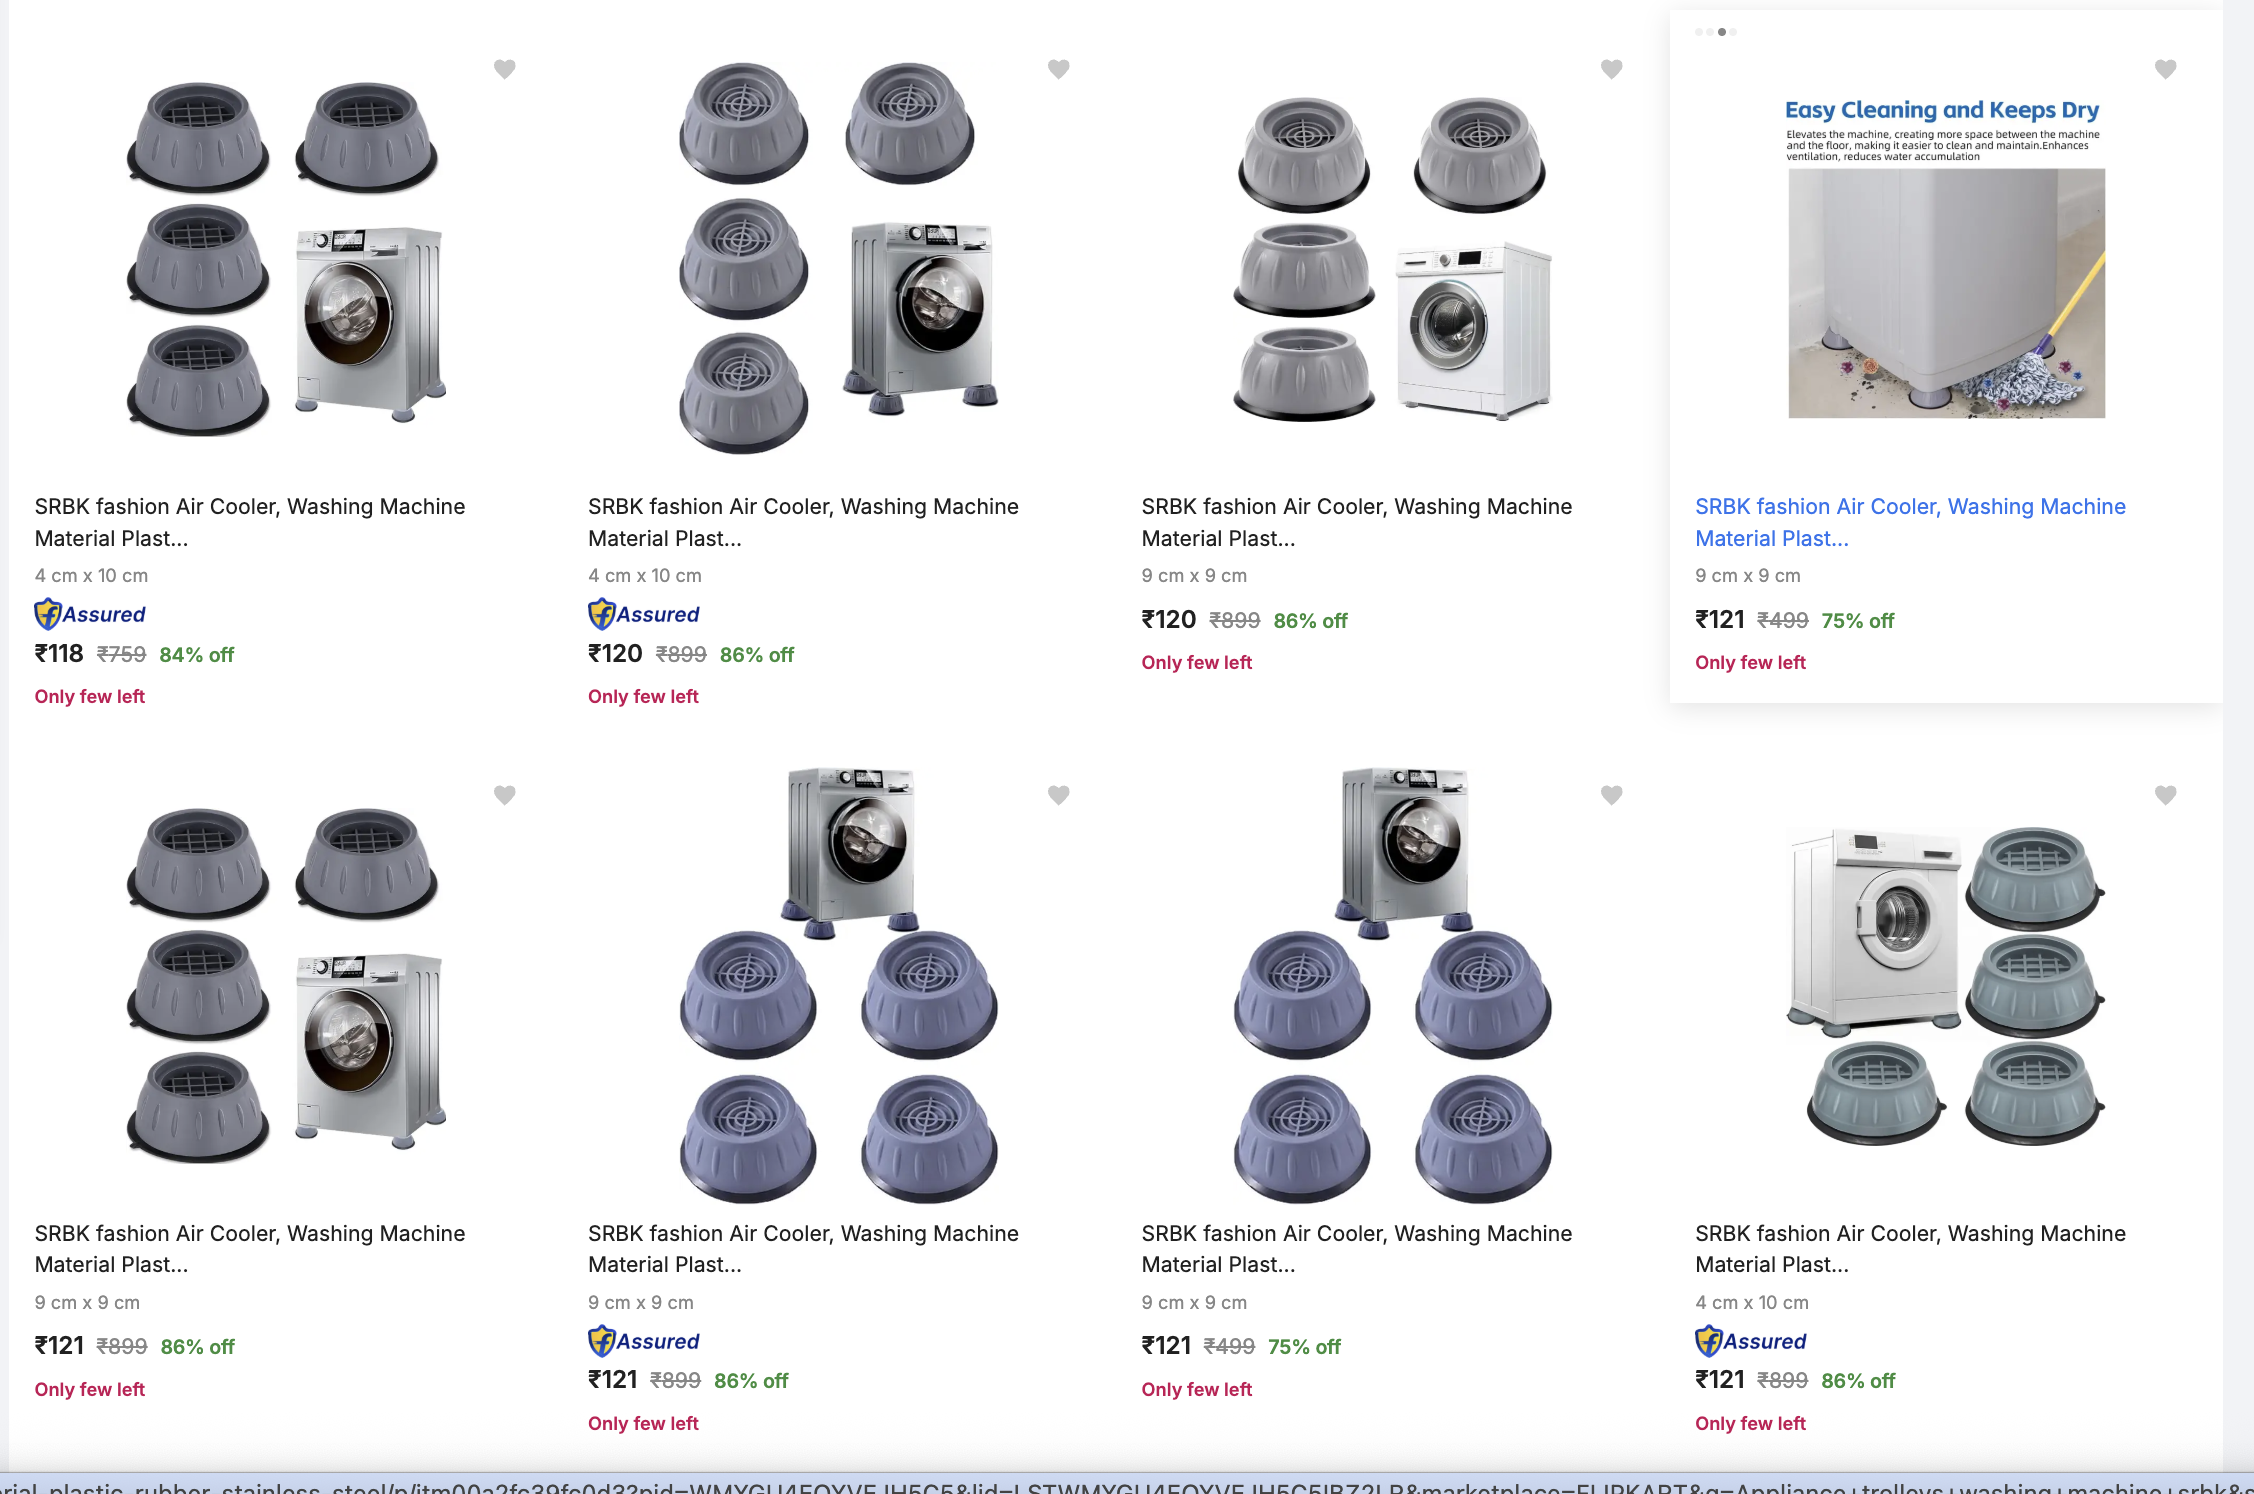
Task: Click the heart on the ₹120 Assured product
Action: coord(1058,69)
